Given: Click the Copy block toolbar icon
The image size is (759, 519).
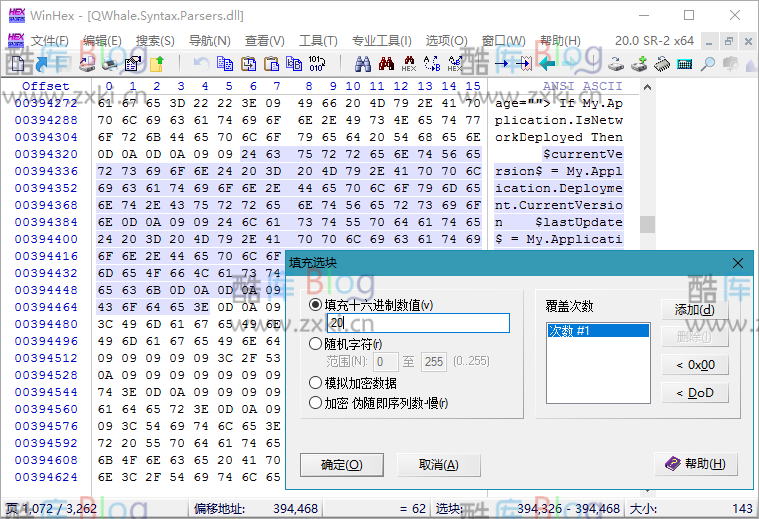Looking at the screenshot, I should point(225,63).
